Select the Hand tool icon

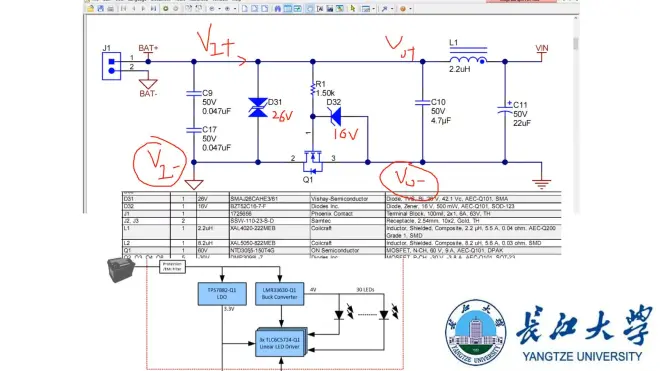[x=309, y=8]
